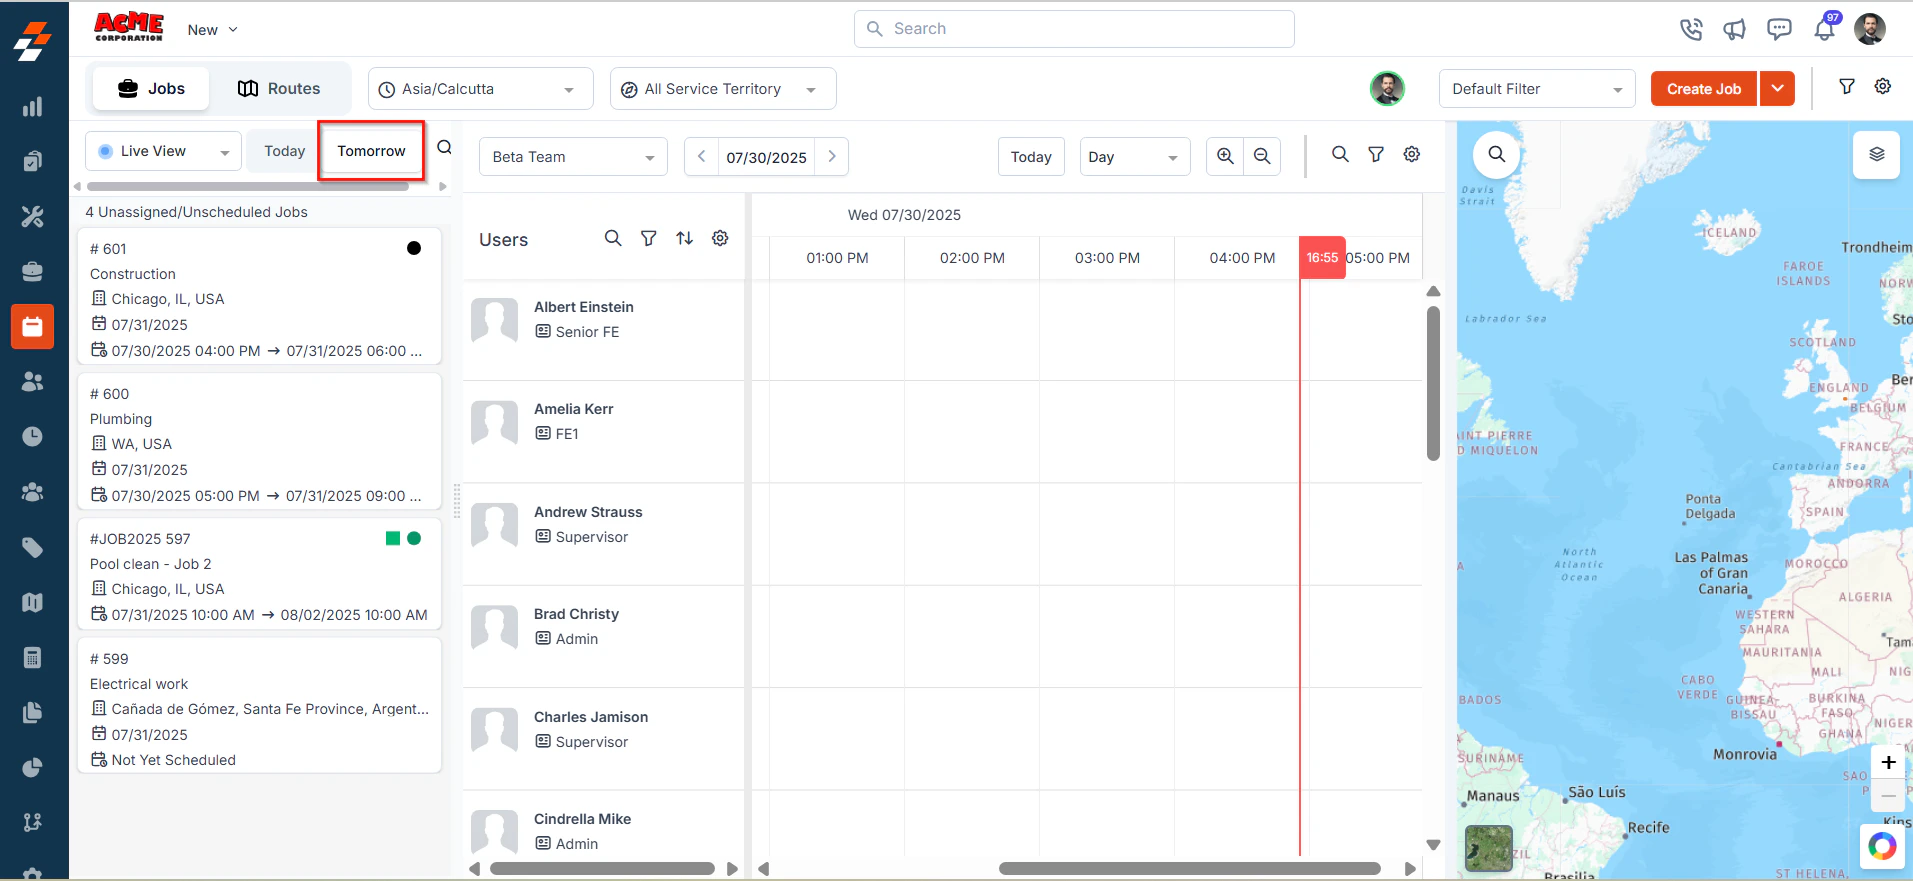
Task: Click search icon next to Tomorrow tab
Action: (x=445, y=148)
